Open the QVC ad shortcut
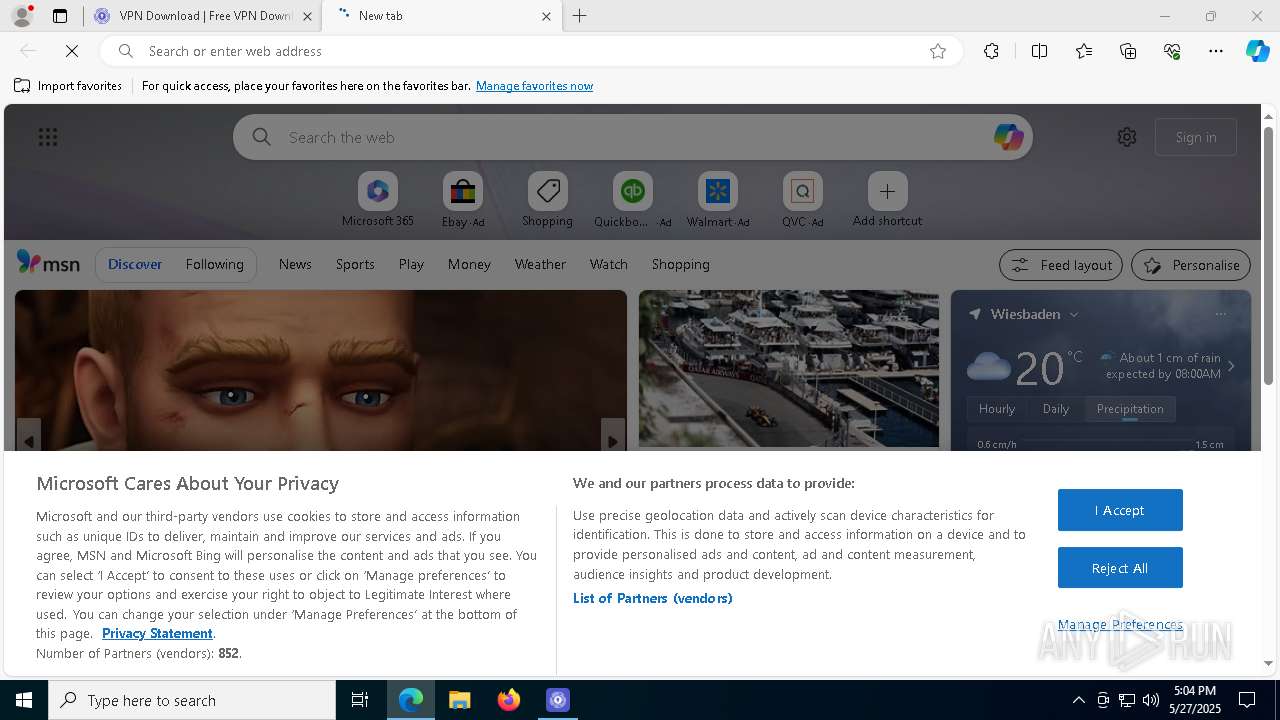 coord(802,199)
